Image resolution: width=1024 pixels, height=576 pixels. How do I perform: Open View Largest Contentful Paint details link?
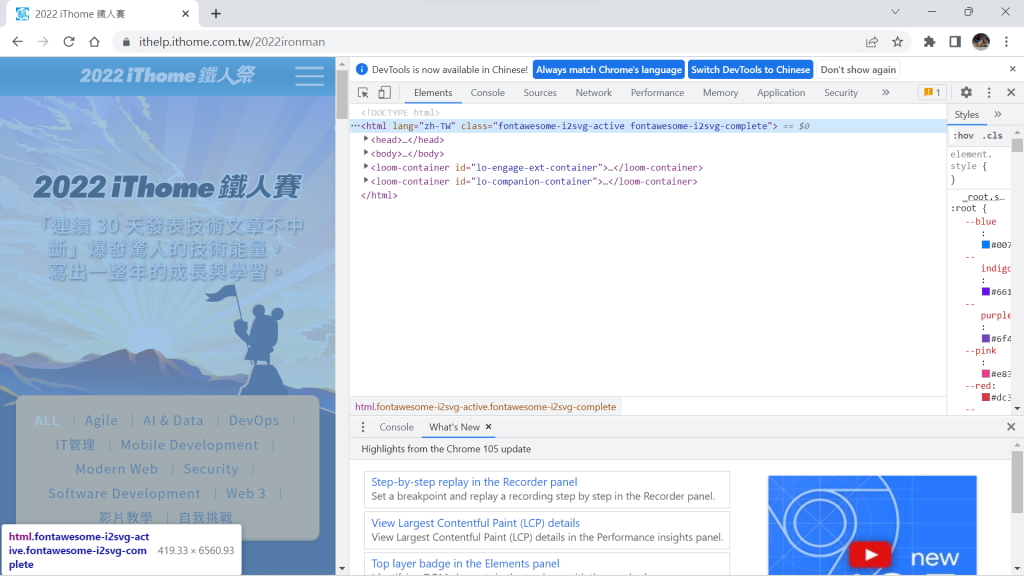coord(475,523)
